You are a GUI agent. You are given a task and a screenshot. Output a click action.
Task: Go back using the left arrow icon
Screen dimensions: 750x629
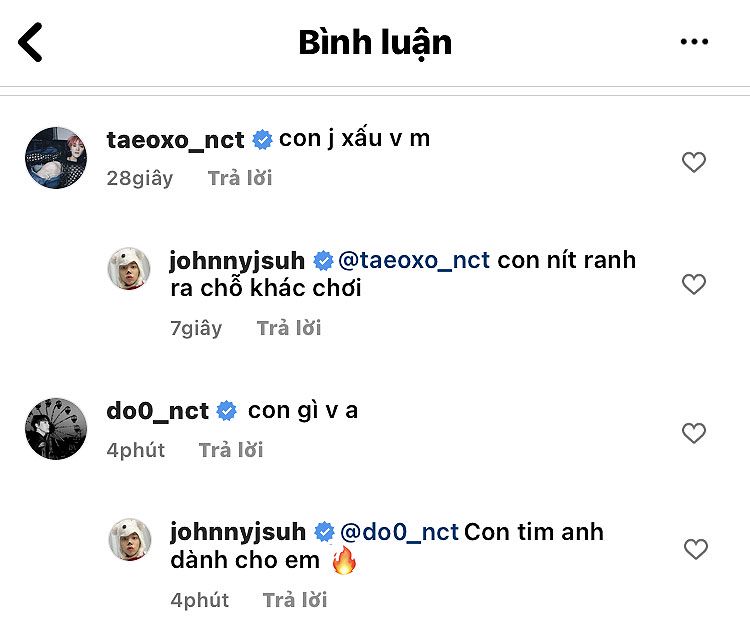point(30,42)
